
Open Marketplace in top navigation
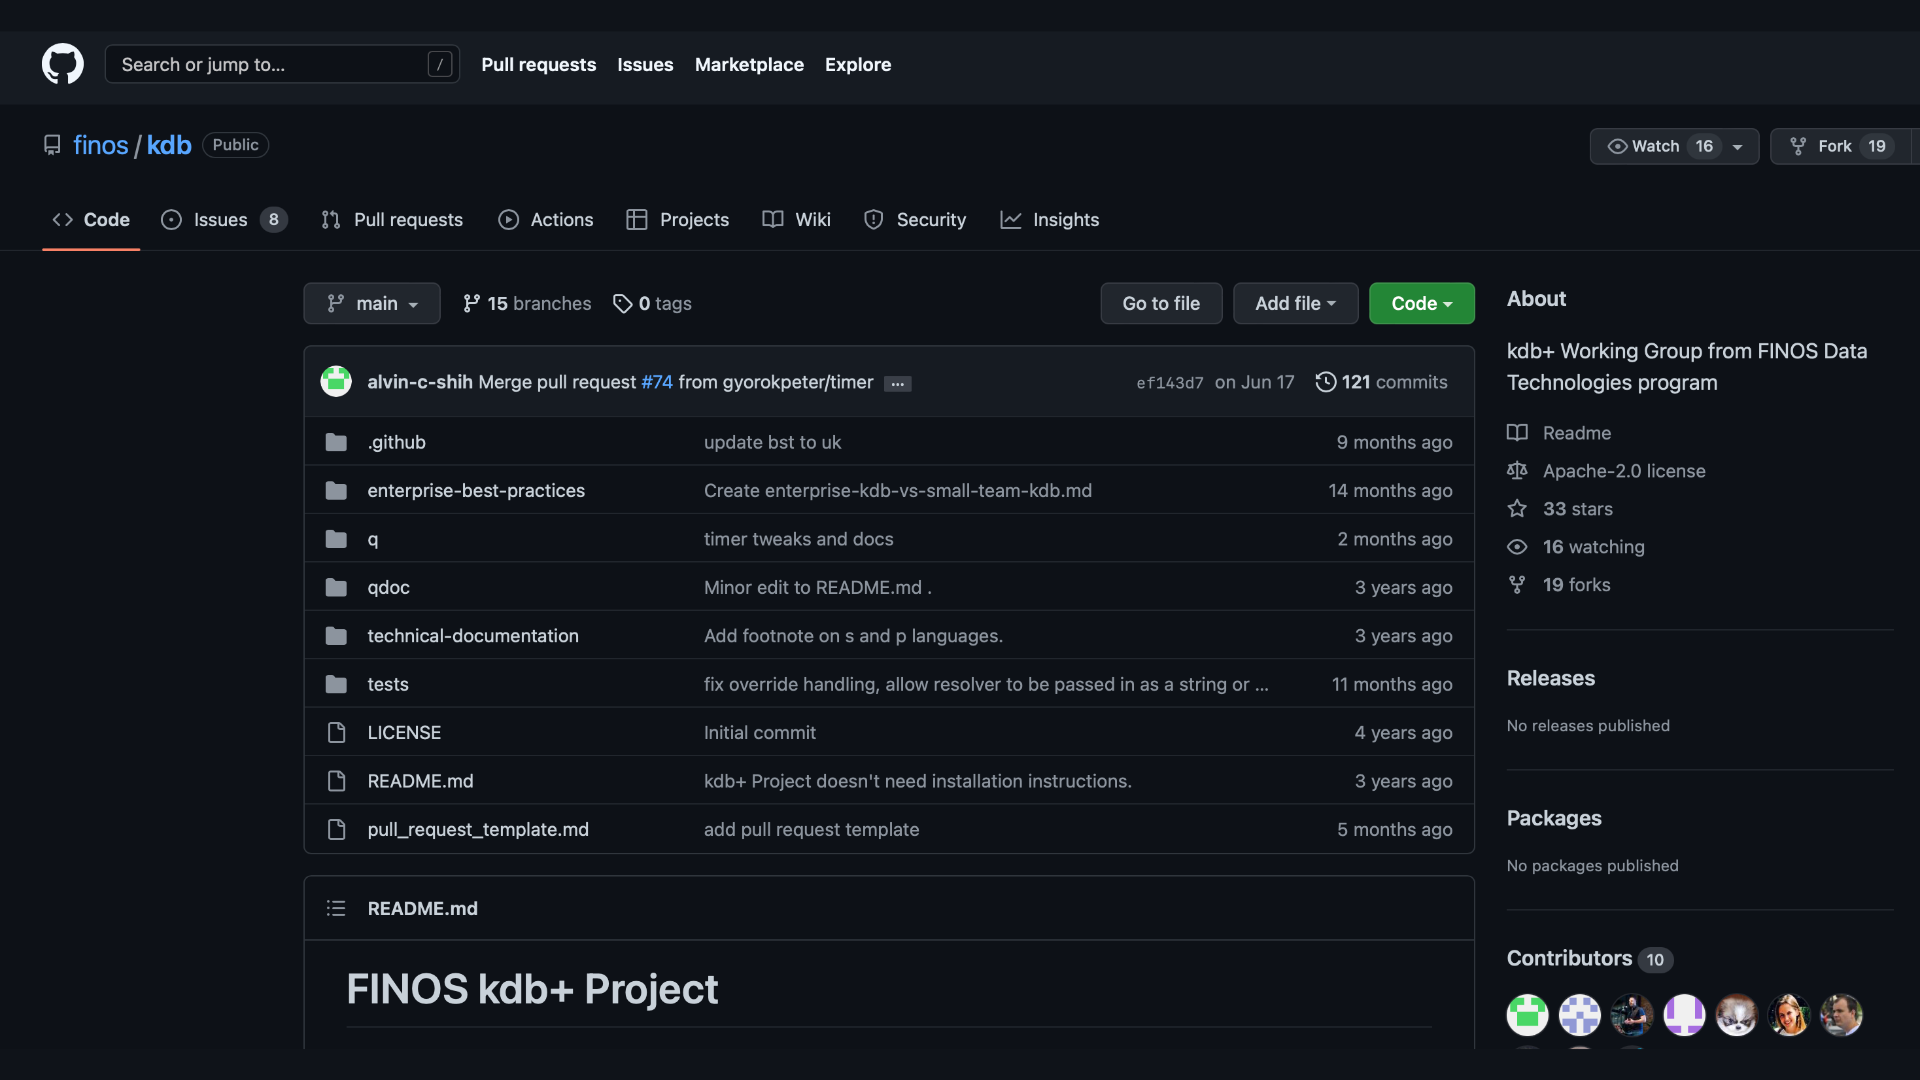pos(749,64)
